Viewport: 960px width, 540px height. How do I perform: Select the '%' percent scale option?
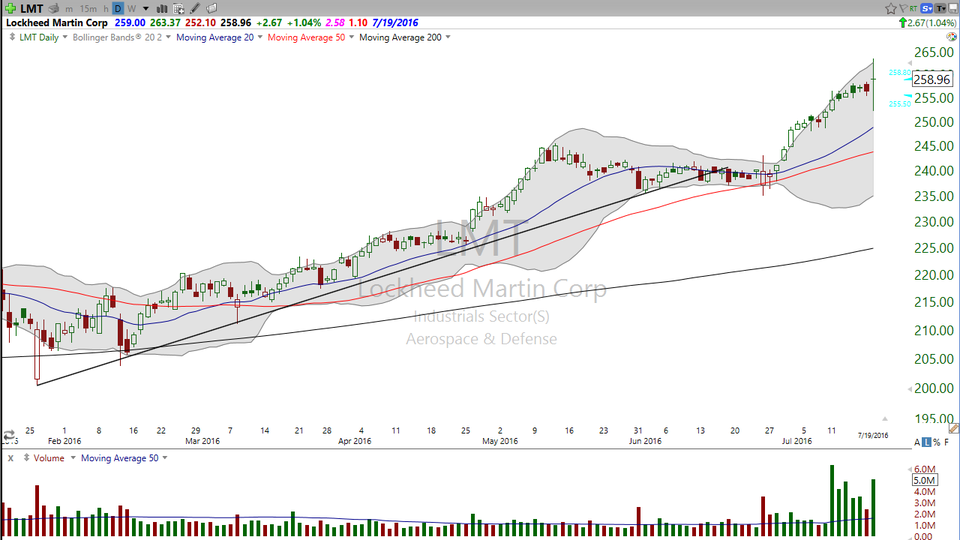(937, 442)
